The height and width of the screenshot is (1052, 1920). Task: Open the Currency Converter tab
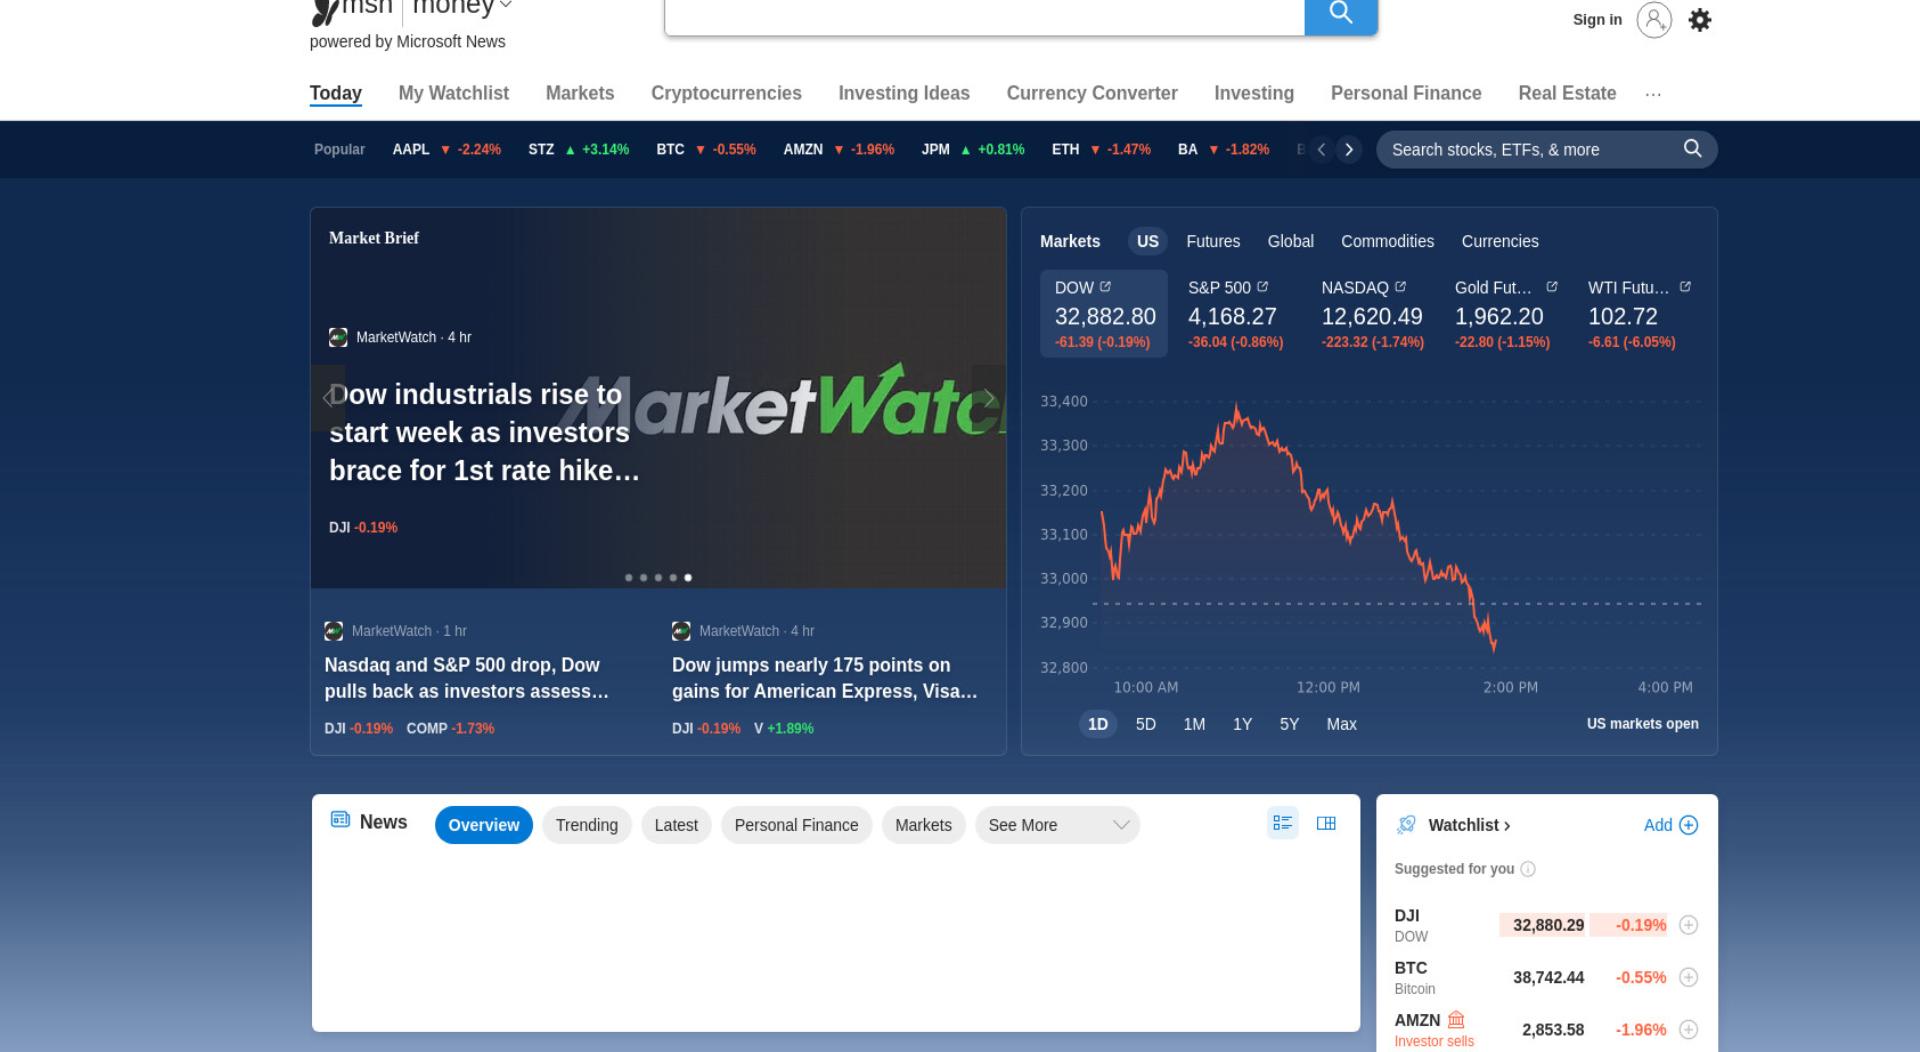(x=1092, y=93)
